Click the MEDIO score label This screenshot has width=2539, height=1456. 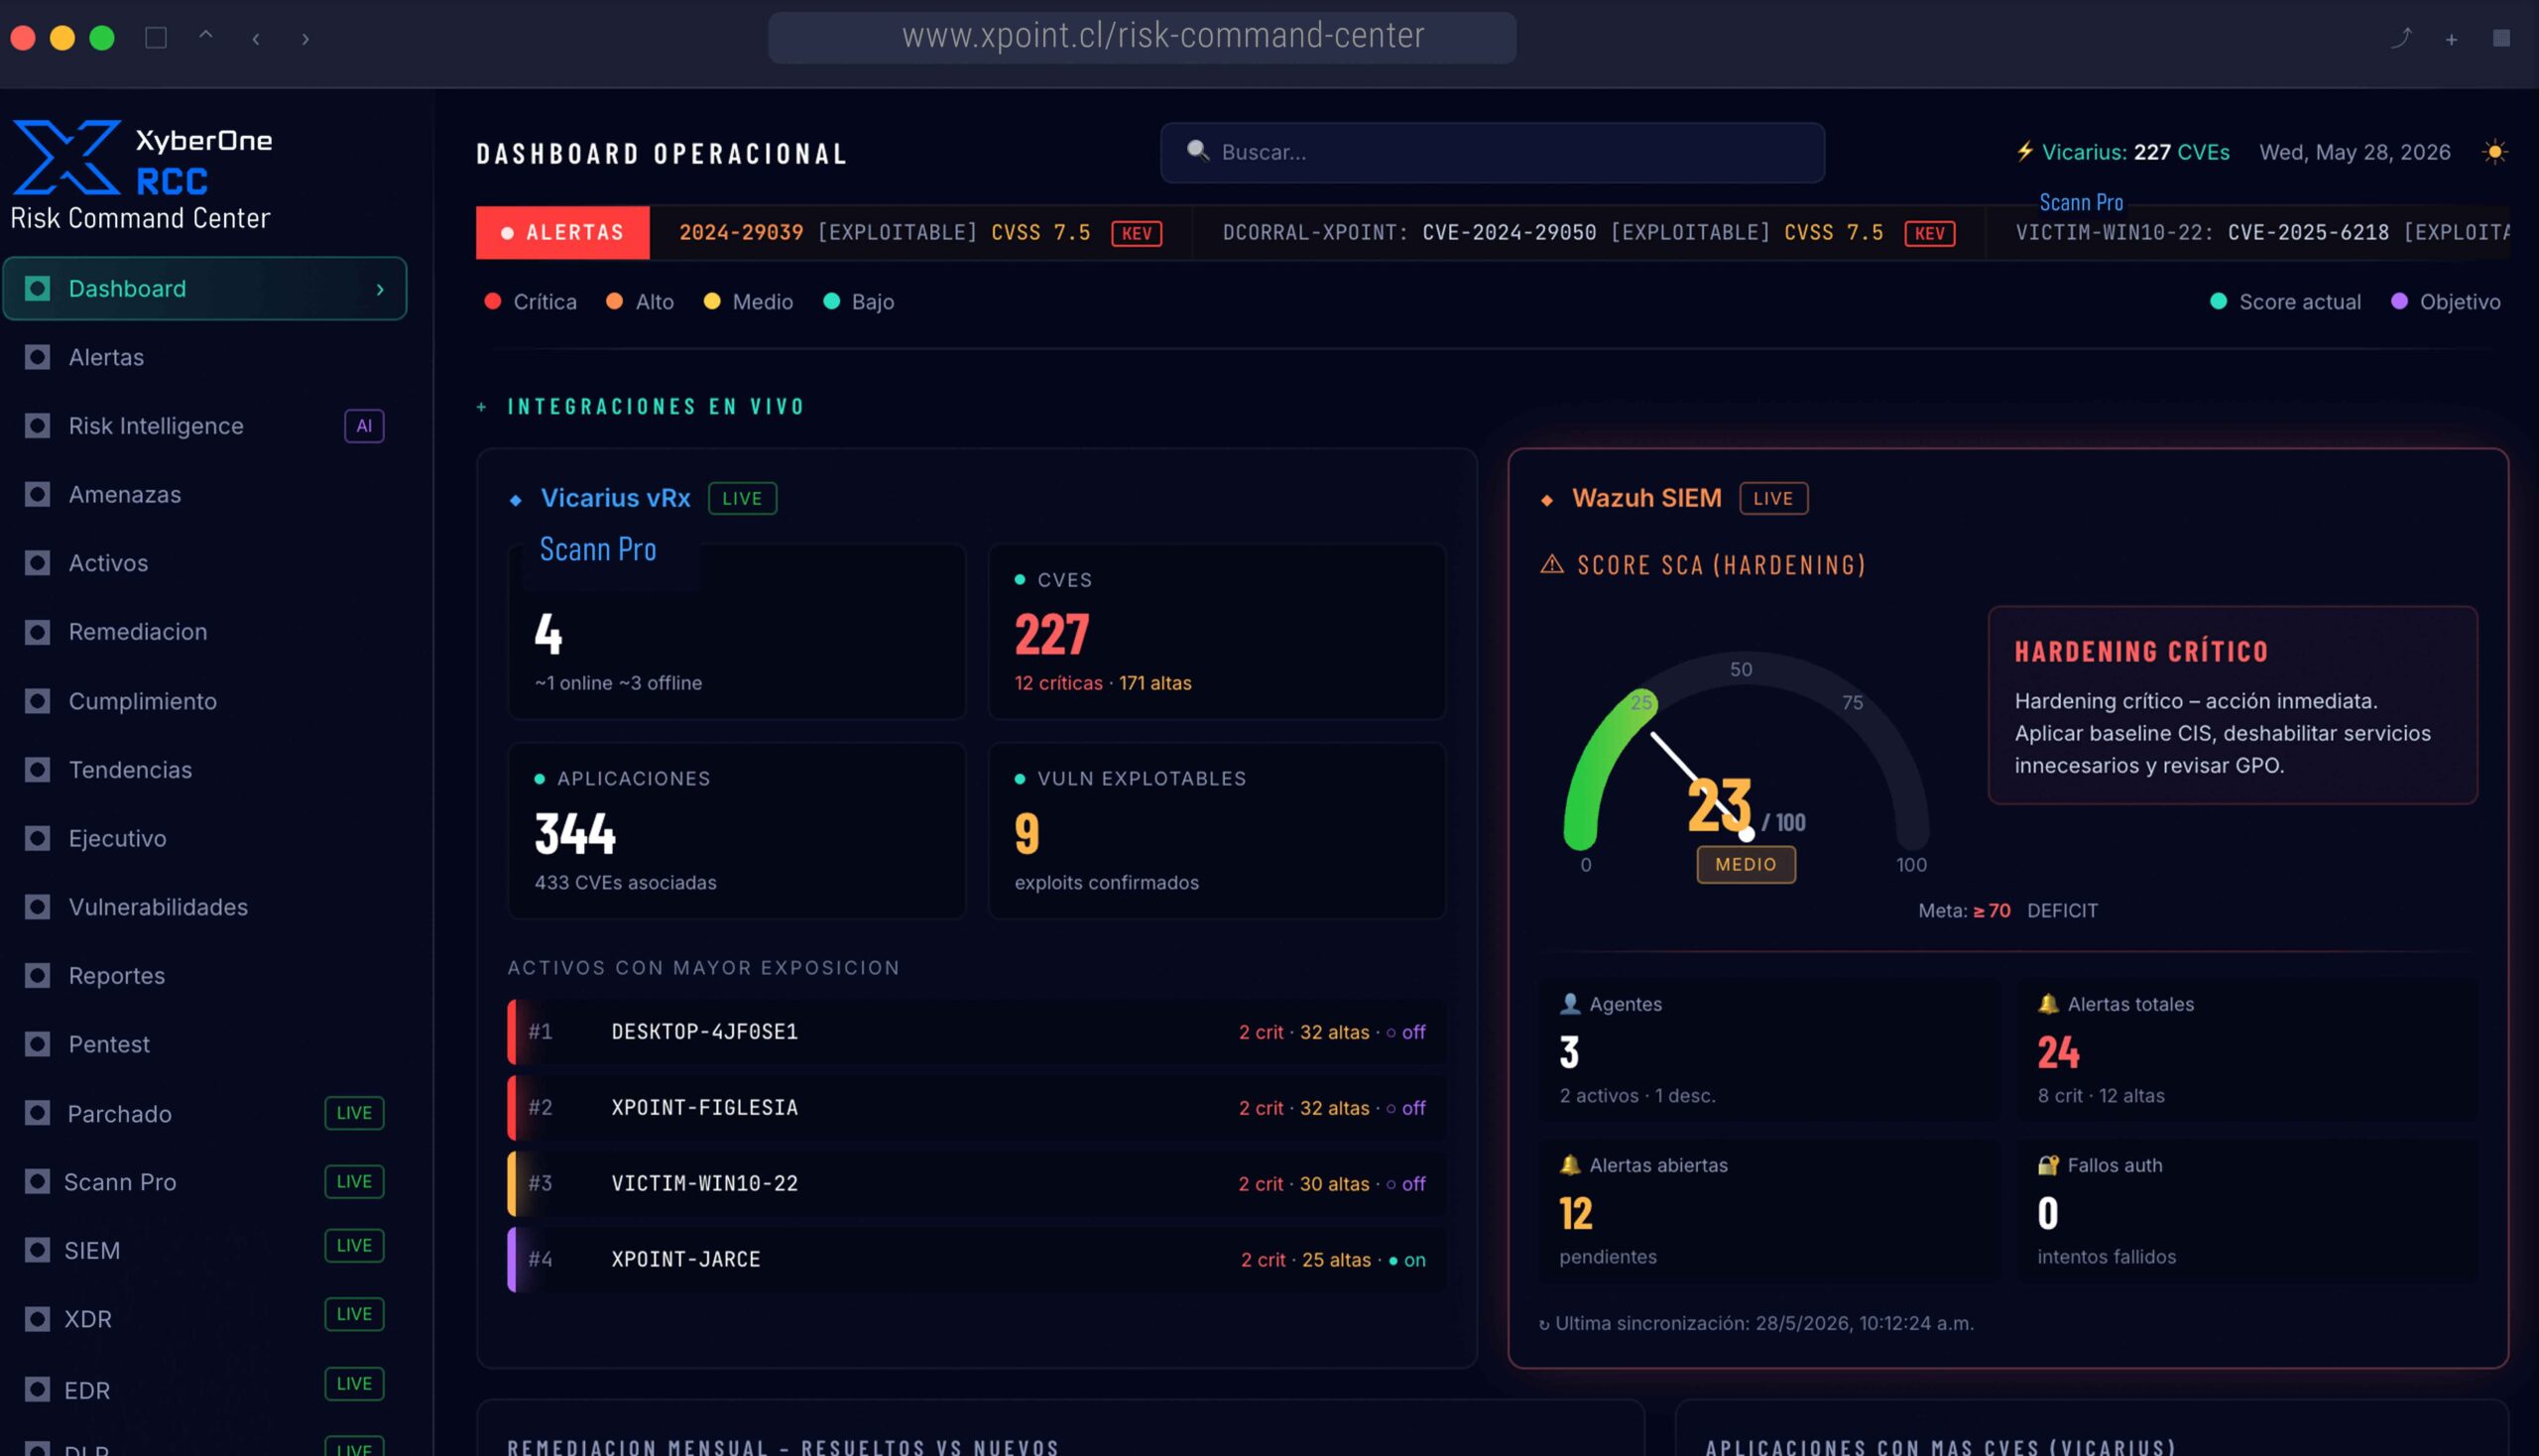point(1745,864)
